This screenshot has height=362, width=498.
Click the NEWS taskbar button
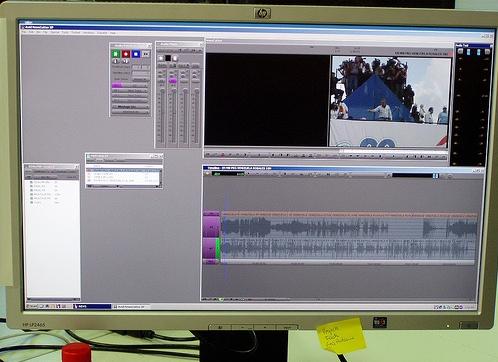pos(92,306)
